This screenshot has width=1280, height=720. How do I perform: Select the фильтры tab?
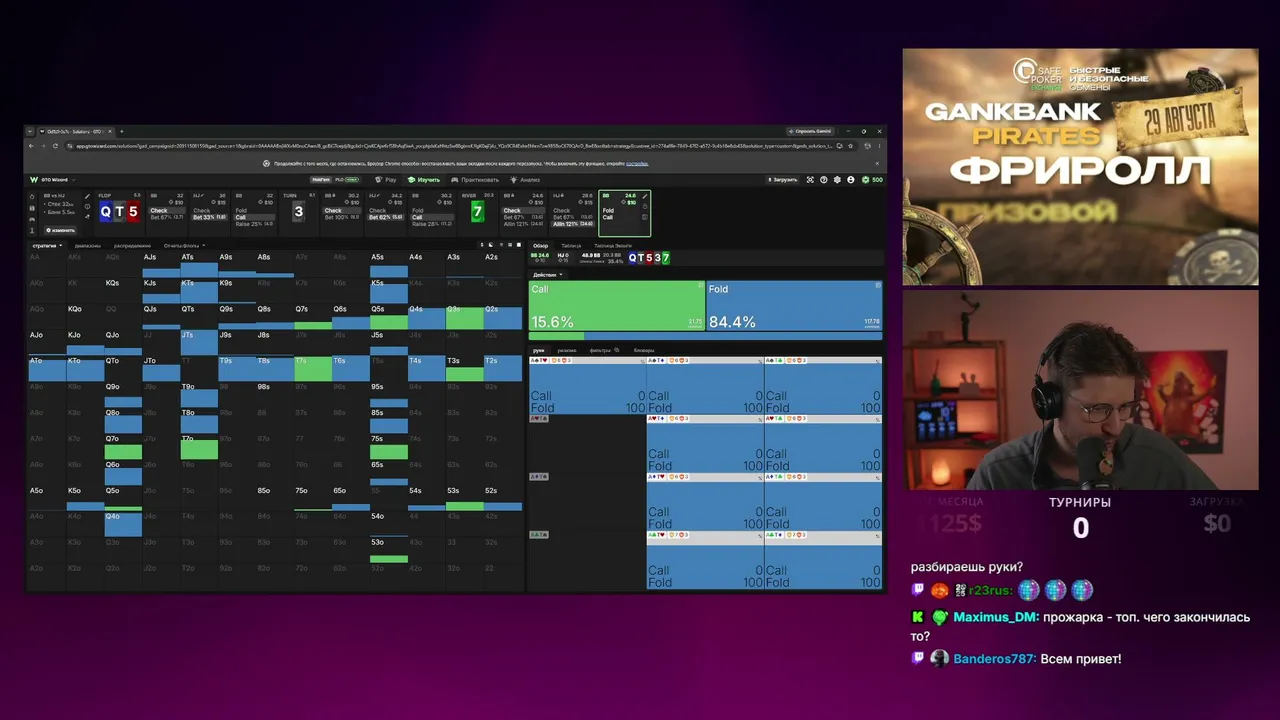(599, 350)
